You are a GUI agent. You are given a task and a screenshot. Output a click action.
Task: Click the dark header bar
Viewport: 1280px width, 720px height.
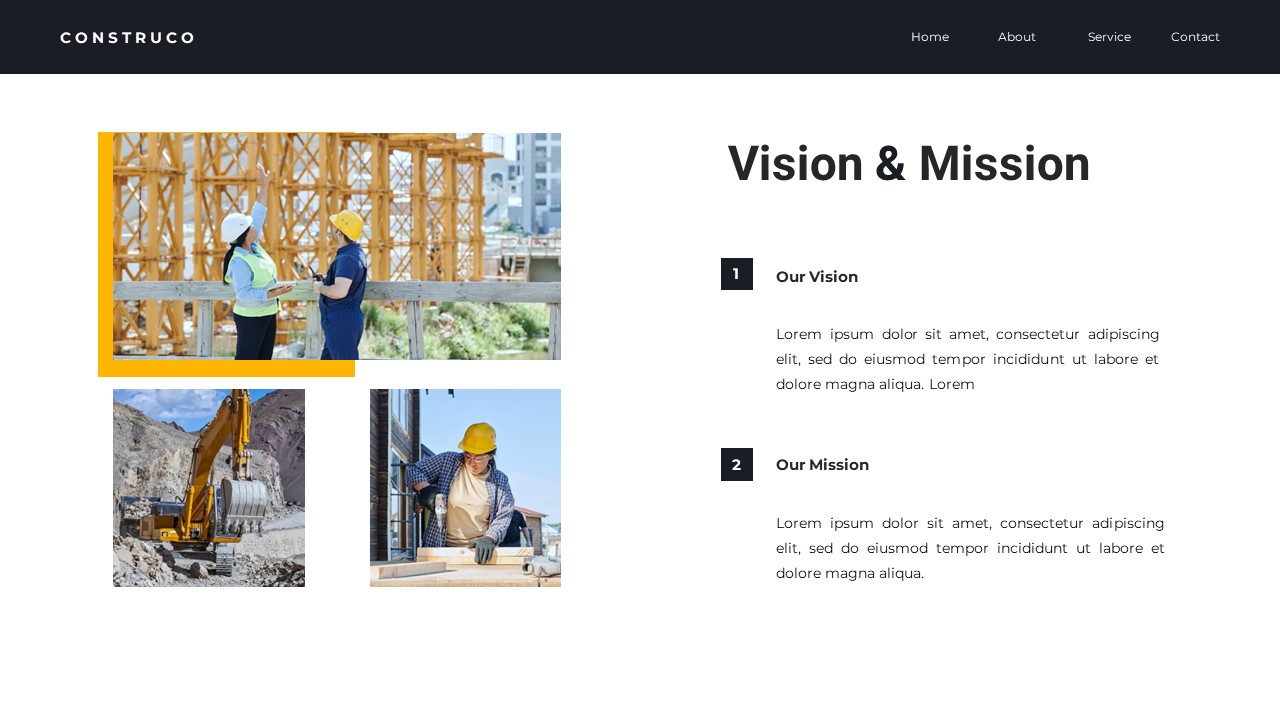pyautogui.click(x=600, y=36)
